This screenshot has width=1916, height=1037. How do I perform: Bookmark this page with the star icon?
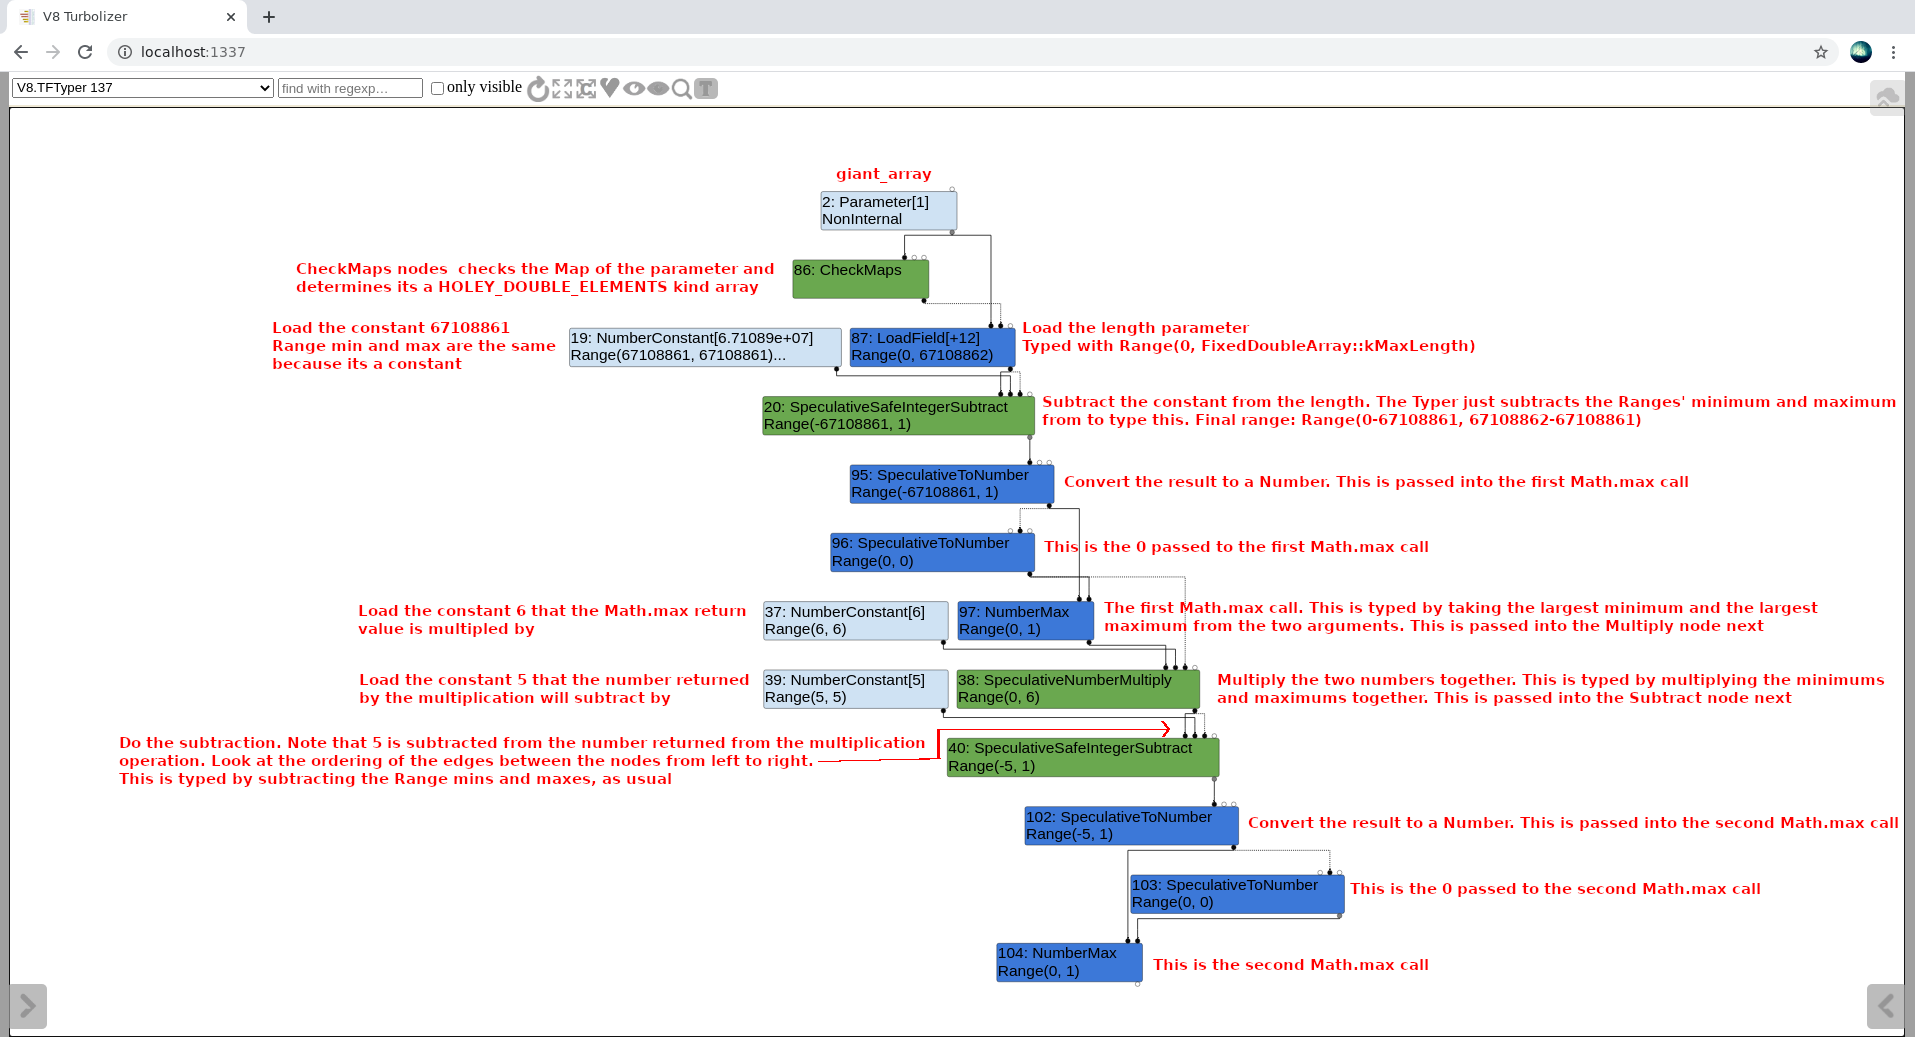tap(1821, 52)
